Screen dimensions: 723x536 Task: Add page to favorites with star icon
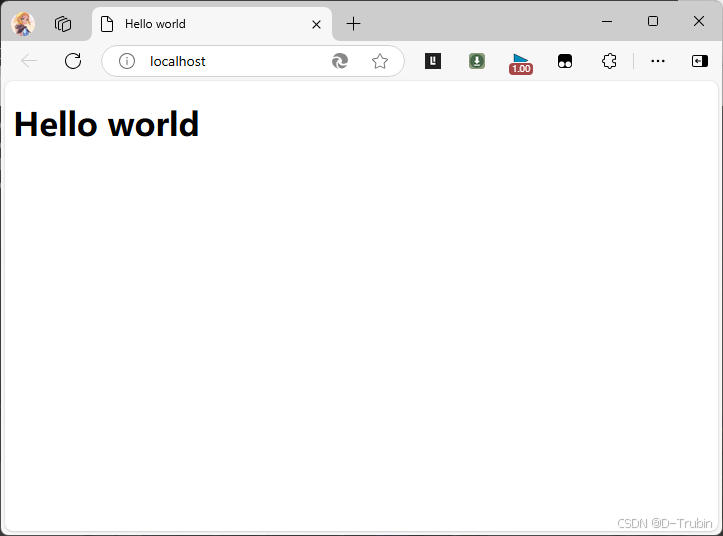[x=380, y=61]
